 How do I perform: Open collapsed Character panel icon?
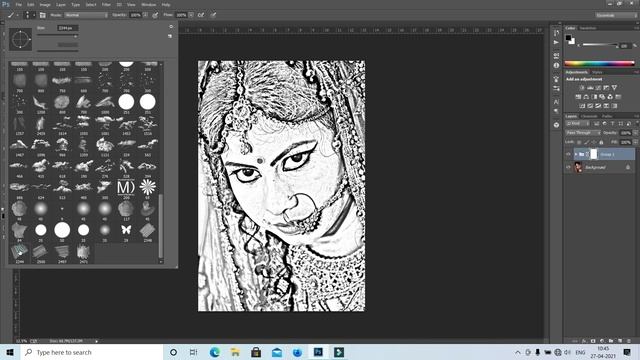point(556,102)
